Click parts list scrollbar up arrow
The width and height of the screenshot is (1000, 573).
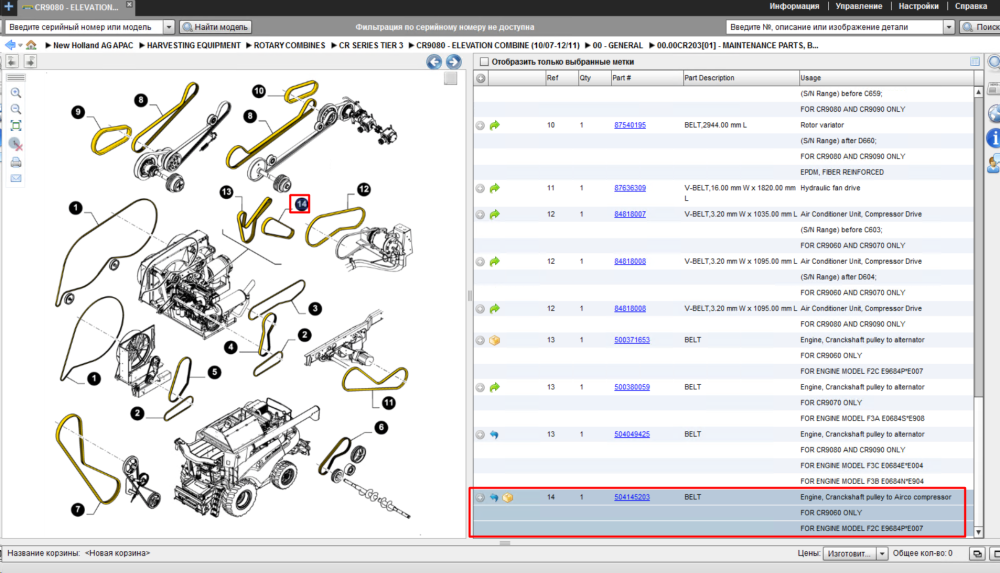[x=978, y=93]
